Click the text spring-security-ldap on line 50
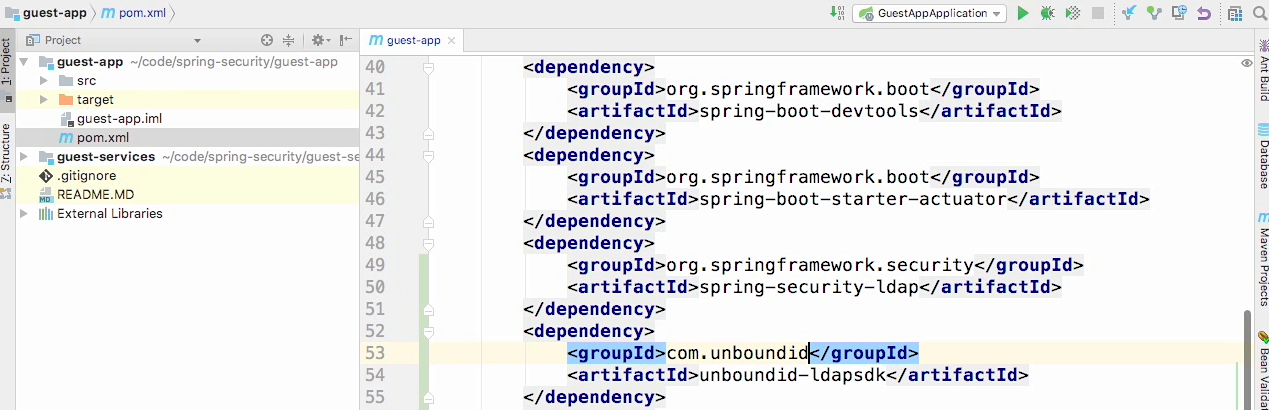 point(809,287)
